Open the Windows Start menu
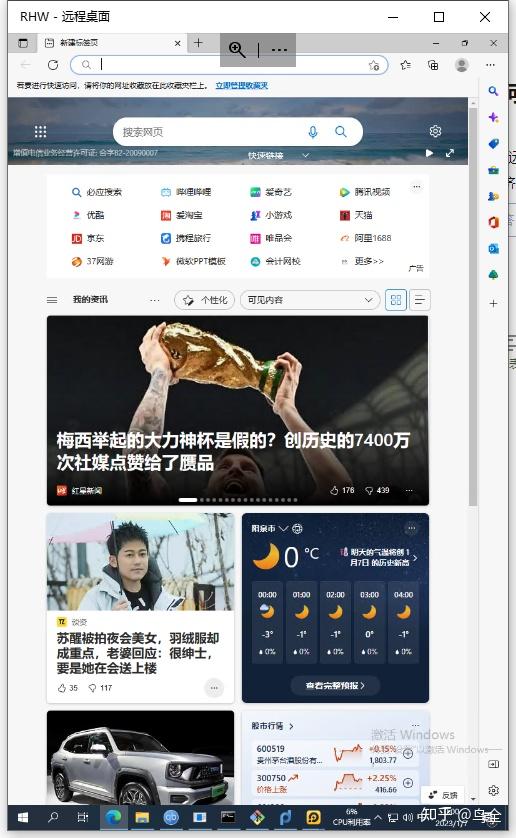The height and width of the screenshot is (838, 516). (x=23, y=817)
